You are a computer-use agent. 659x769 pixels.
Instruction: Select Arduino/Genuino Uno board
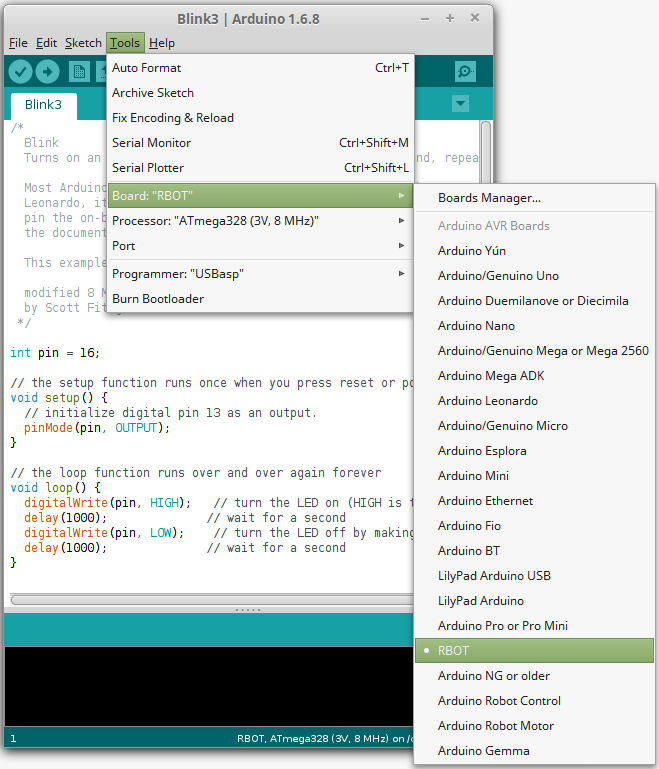pyautogui.click(x=534, y=276)
